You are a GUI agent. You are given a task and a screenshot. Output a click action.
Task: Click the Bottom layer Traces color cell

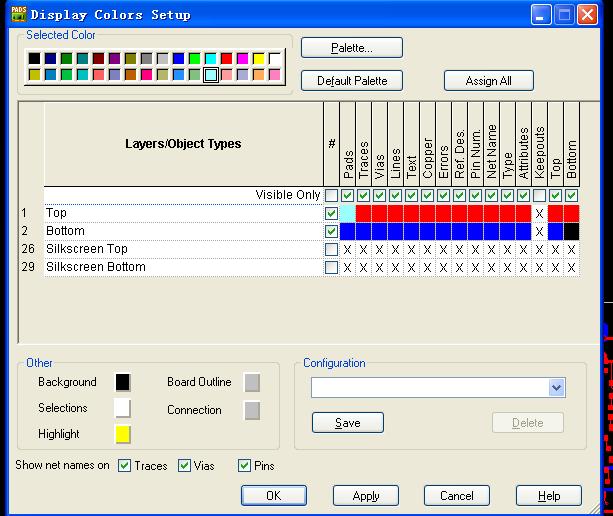pyautogui.click(x=363, y=231)
